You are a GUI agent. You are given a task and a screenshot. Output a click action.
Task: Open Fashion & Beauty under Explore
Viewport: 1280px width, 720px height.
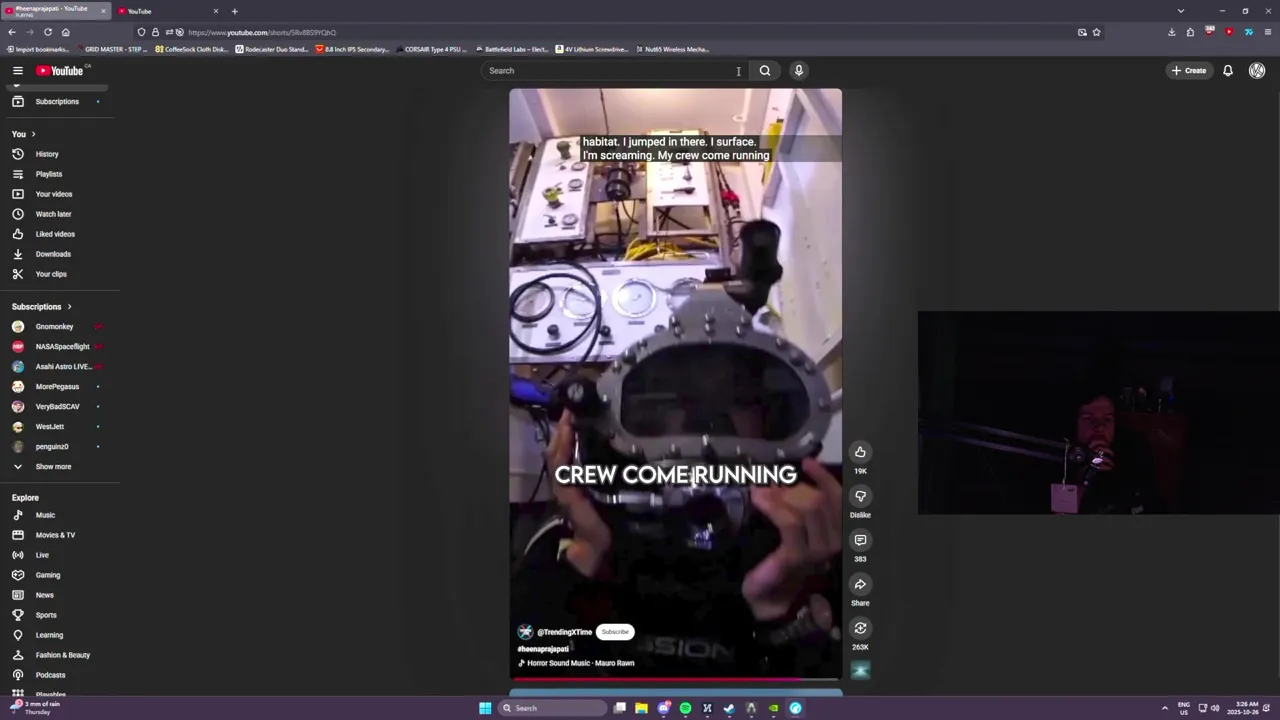click(60, 655)
